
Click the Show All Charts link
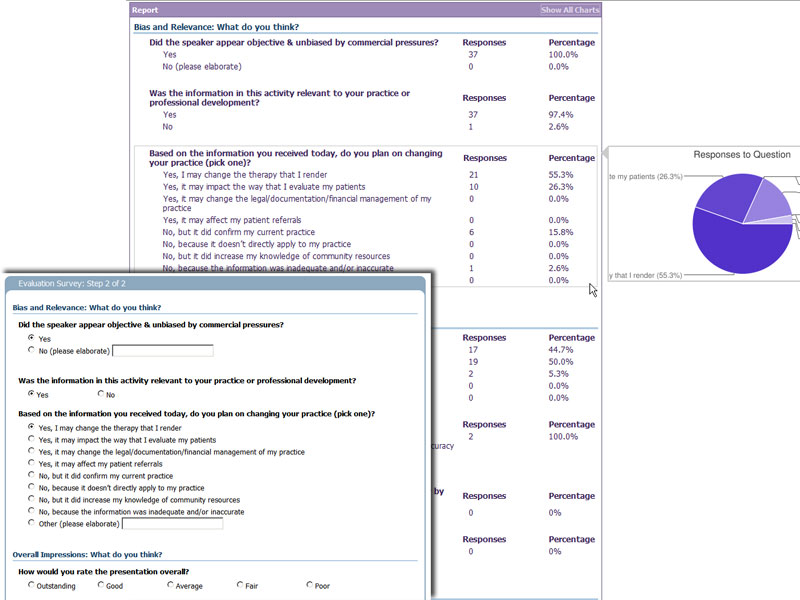(x=570, y=10)
